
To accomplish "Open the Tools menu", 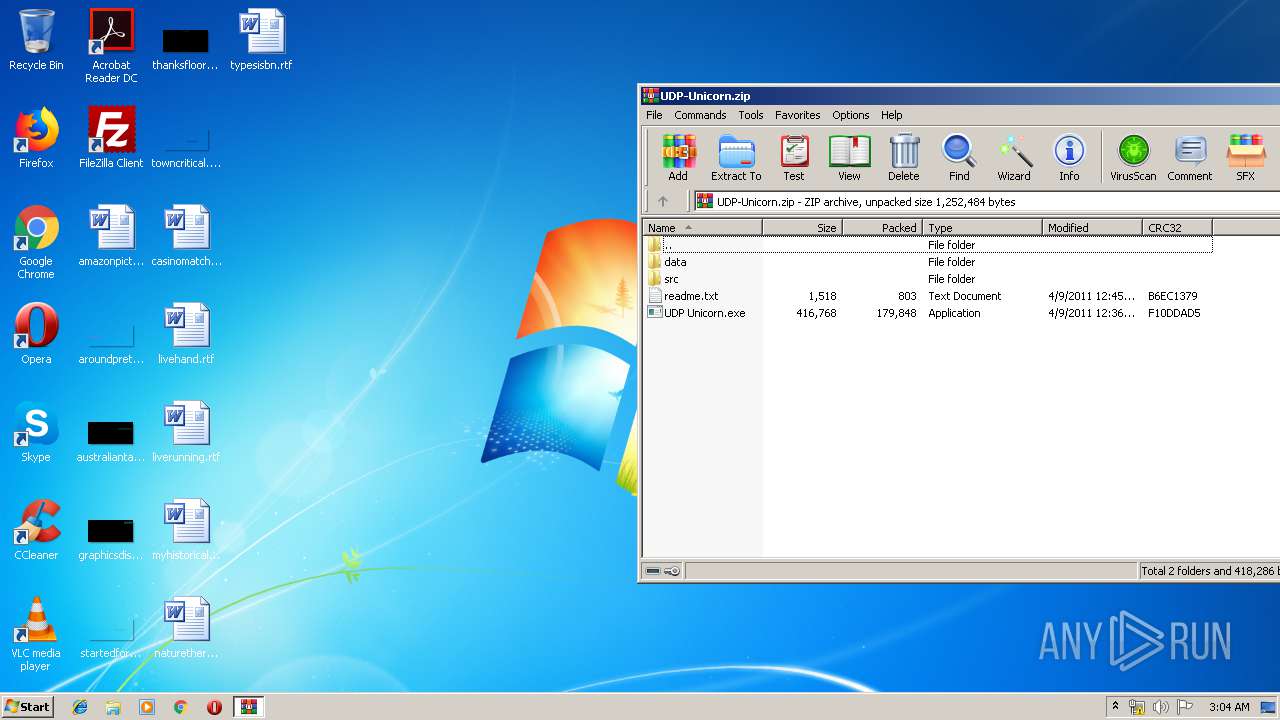I will (x=751, y=115).
